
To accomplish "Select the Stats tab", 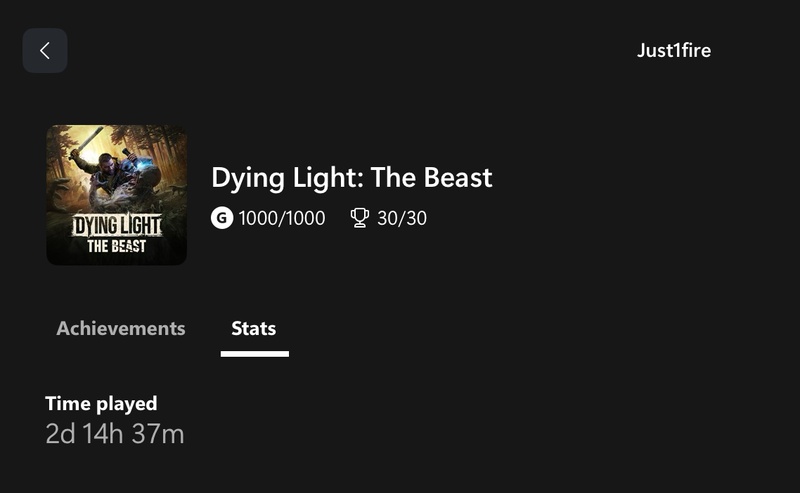I will pos(254,328).
